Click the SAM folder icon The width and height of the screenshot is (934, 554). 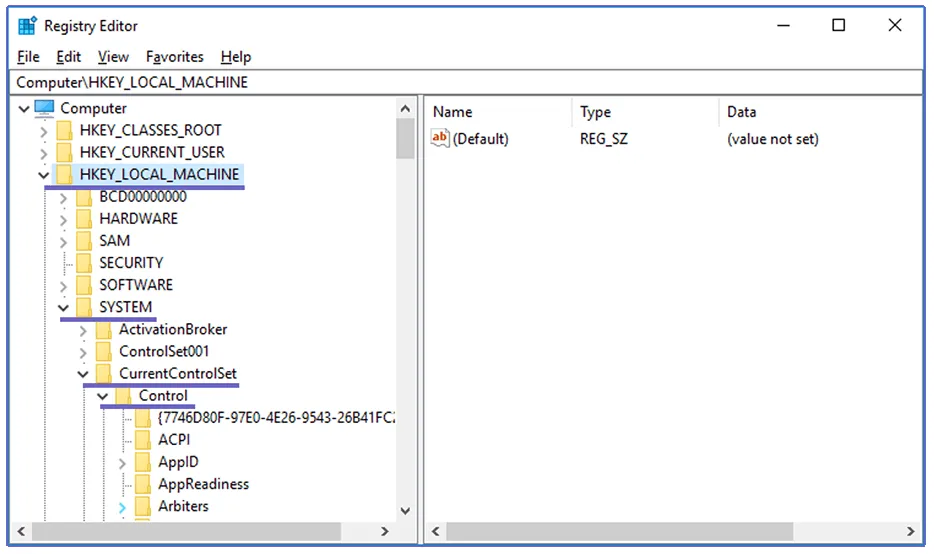pyautogui.click(x=84, y=241)
